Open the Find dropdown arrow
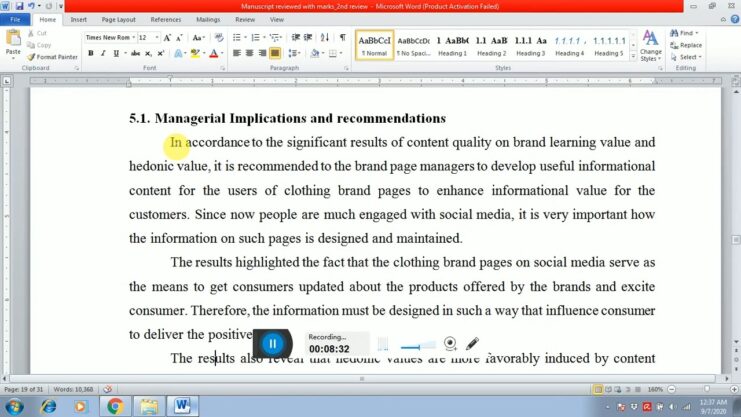This screenshot has height=417, width=741. click(x=697, y=33)
